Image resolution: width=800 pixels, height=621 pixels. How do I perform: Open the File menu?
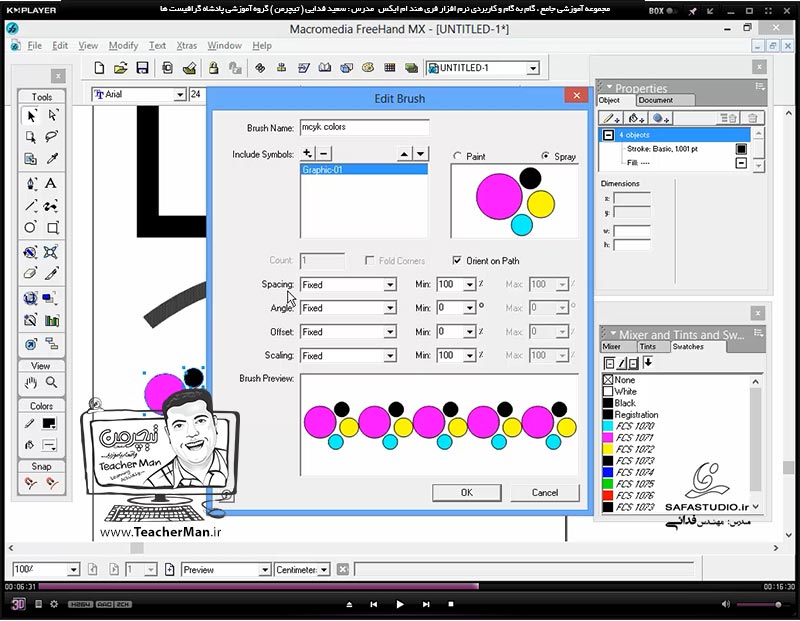(34, 46)
